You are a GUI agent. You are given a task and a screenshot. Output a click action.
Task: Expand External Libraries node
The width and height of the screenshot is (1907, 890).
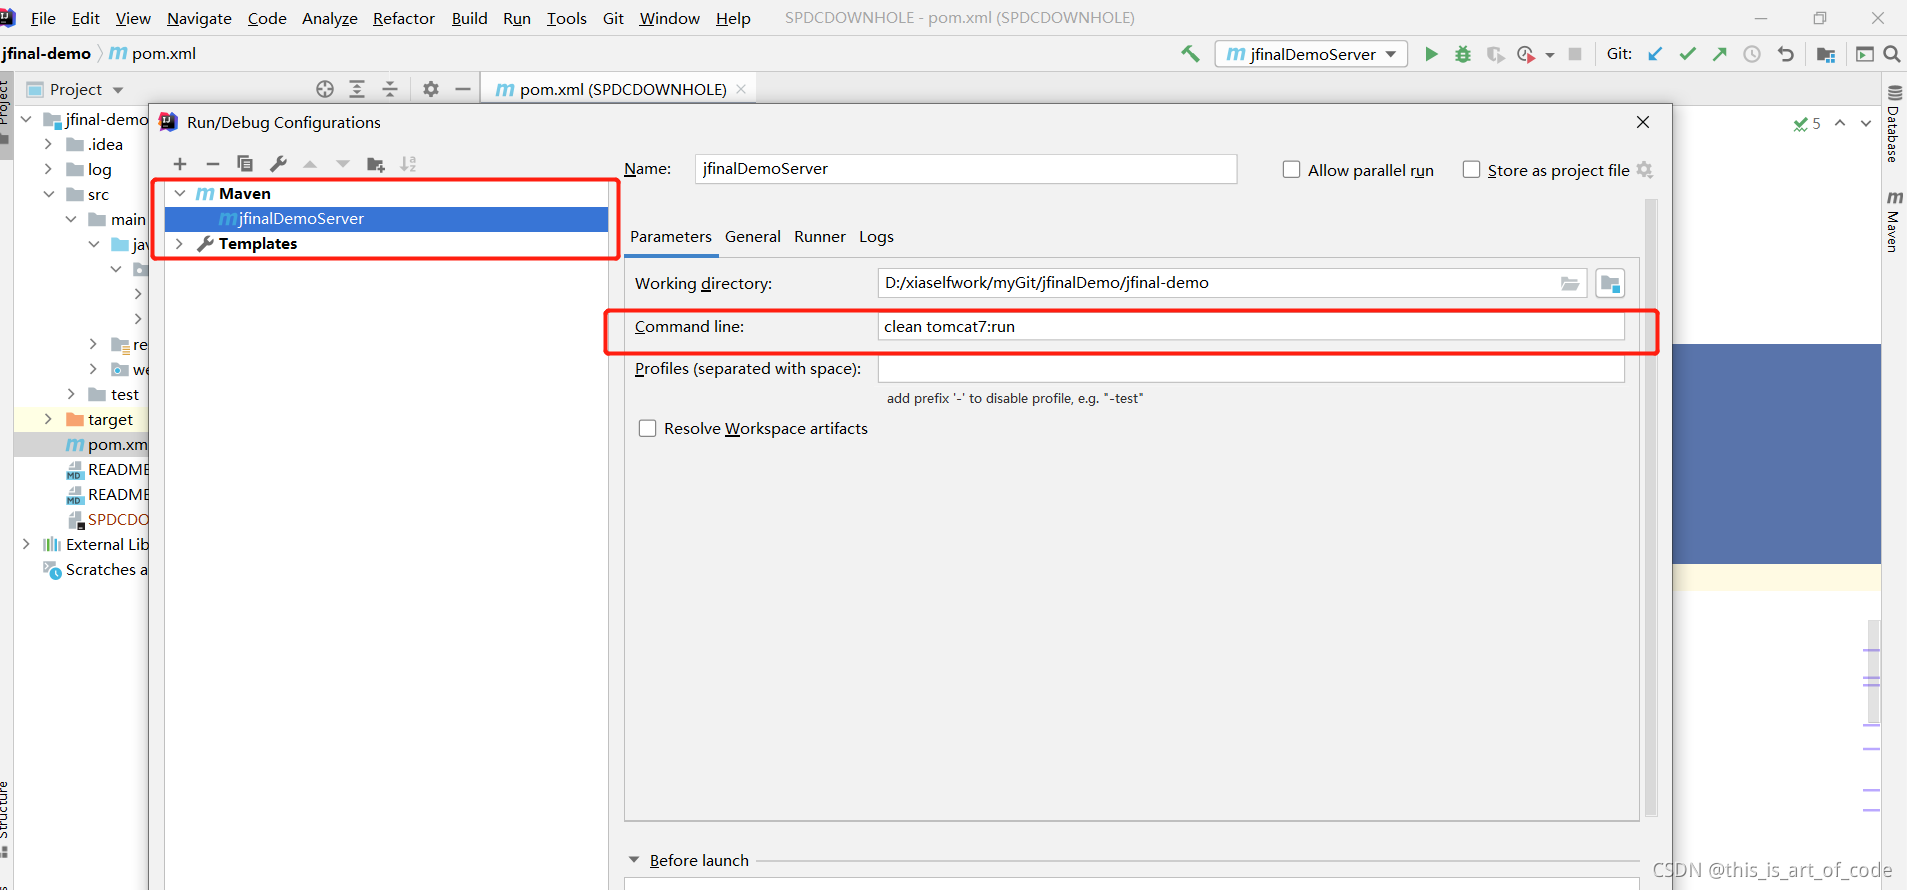coord(26,545)
